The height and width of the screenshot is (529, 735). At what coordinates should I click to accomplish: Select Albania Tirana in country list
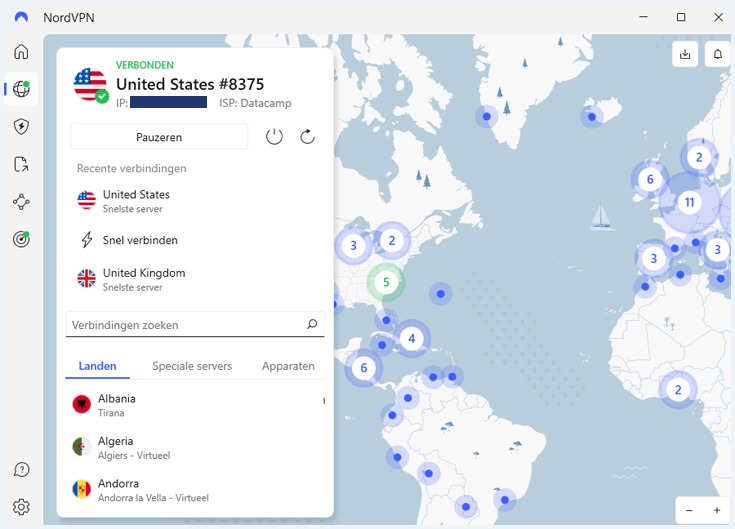tap(195, 405)
